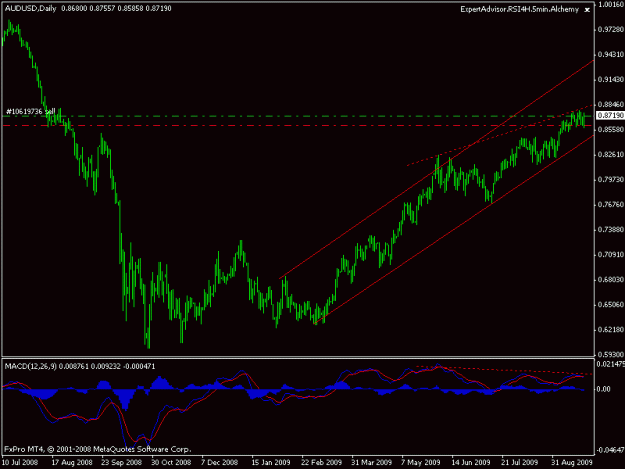This screenshot has width=625, height=469.
Task: Click the ExpertAdvisor.RSI4H.5min.Alchemy label
Action: point(519,9)
